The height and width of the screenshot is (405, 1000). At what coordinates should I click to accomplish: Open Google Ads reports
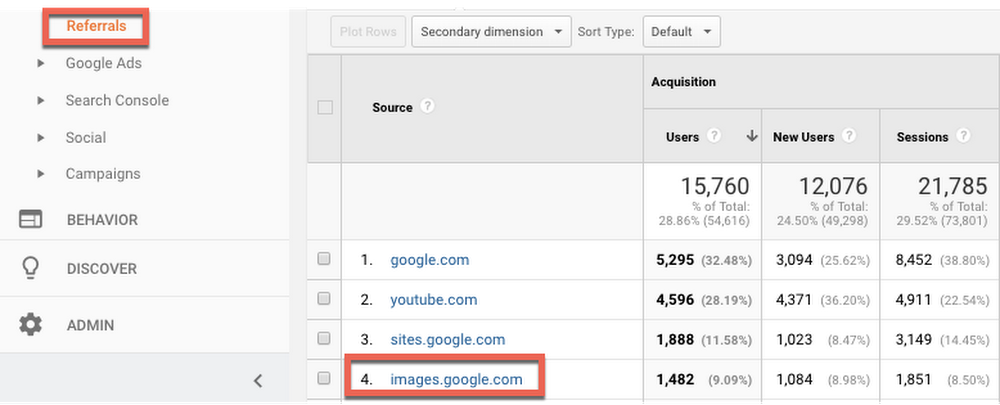[x=103, y=63]
